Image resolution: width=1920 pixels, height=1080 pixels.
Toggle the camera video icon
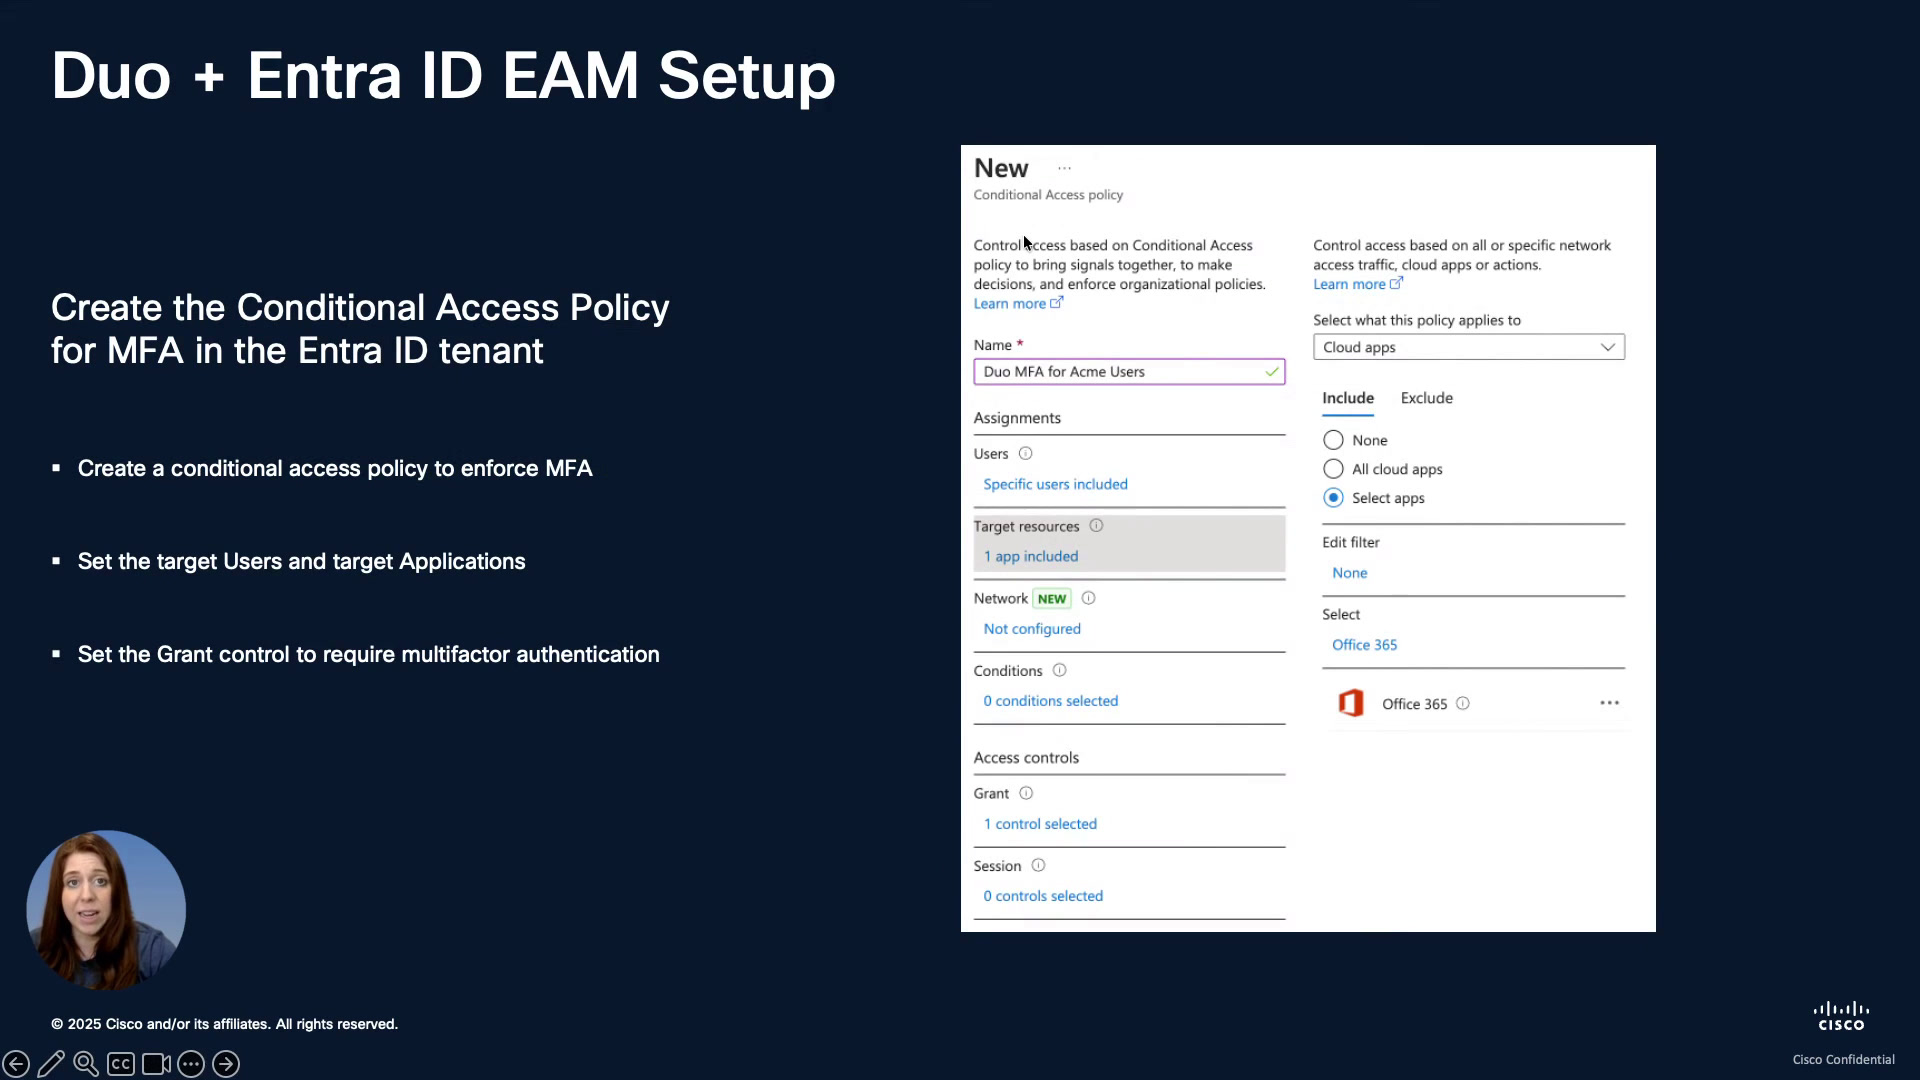coord(156,1064)
